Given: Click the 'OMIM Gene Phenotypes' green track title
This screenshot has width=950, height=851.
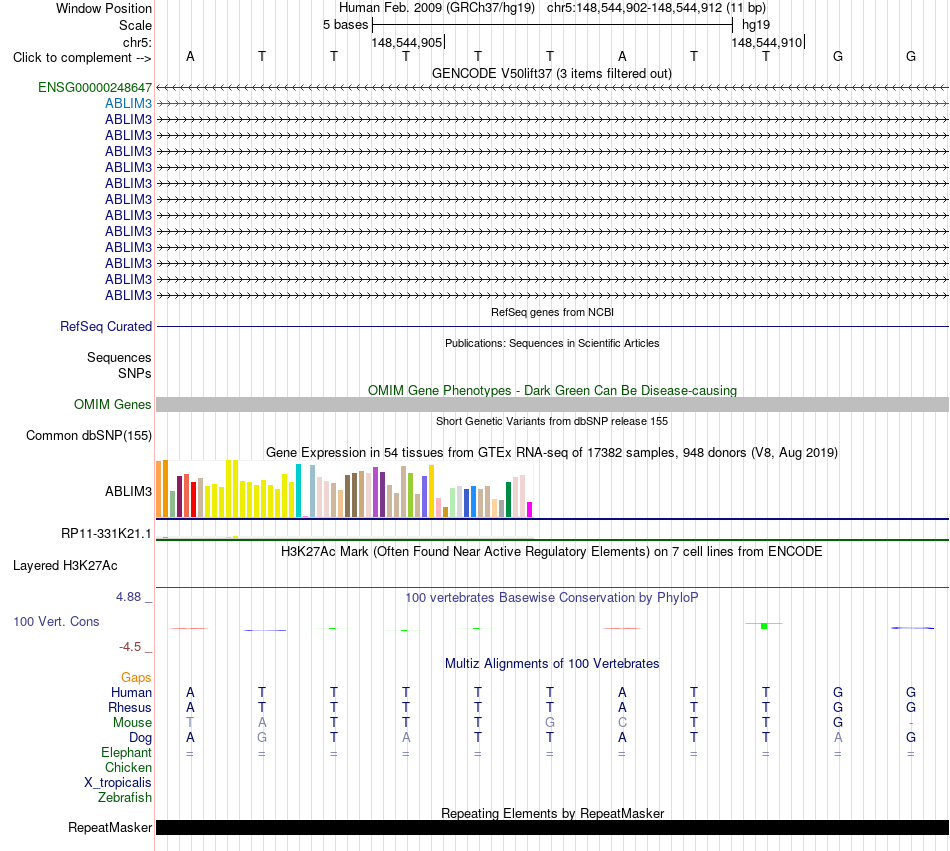Looking at the screenshot, I should pos(552,391).
